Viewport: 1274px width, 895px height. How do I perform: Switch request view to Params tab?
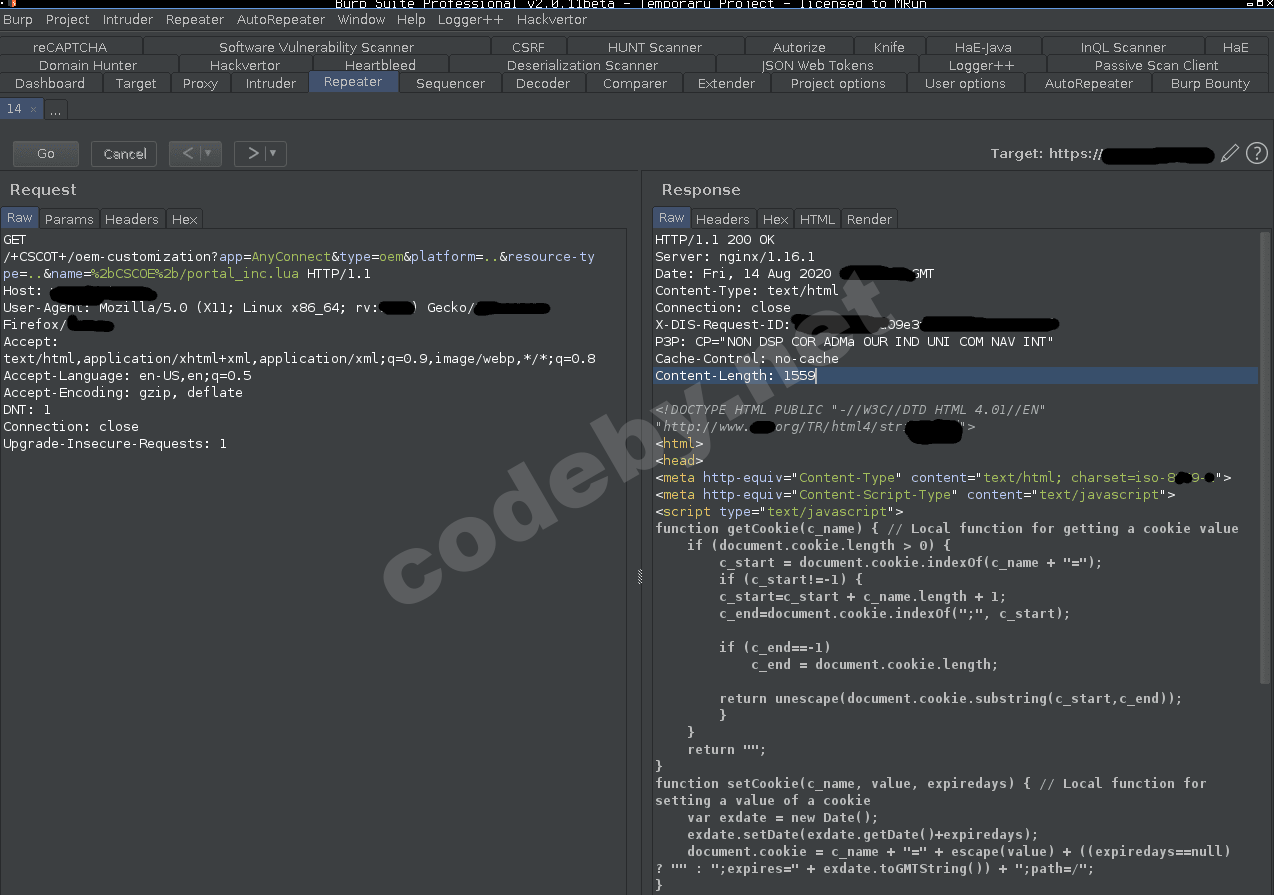coord(69,219)
